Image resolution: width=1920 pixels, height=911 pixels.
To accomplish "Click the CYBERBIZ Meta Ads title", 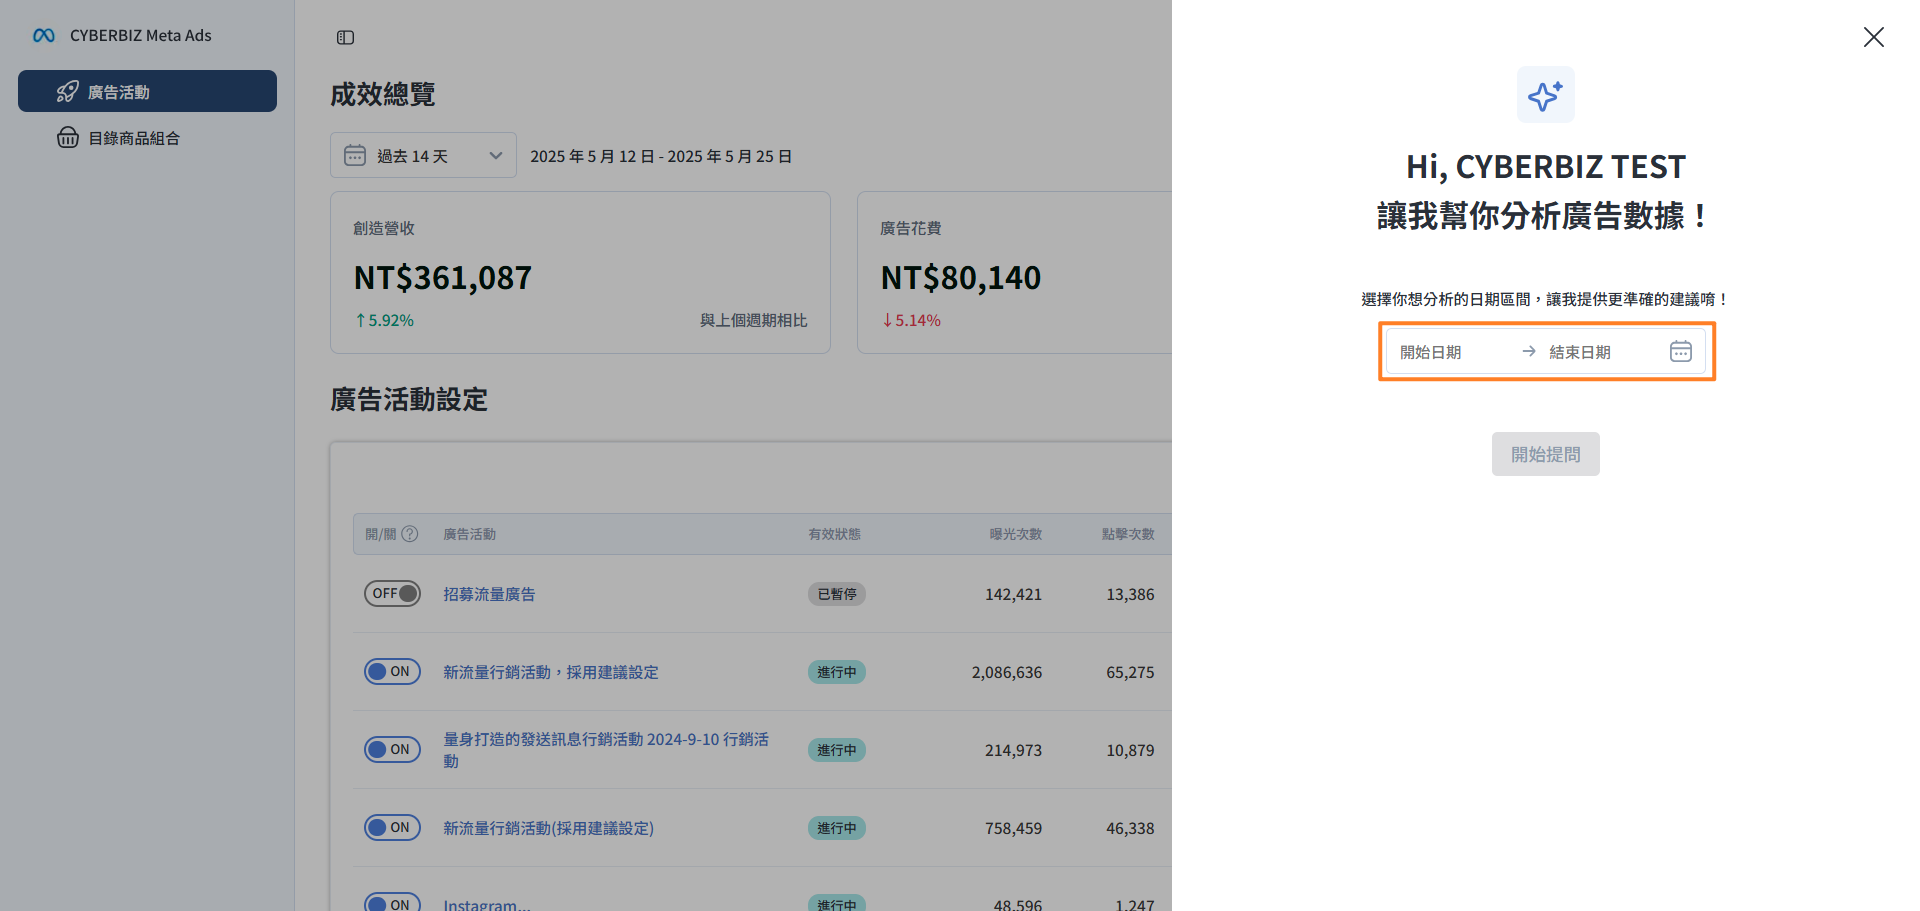I will point(141,36).
